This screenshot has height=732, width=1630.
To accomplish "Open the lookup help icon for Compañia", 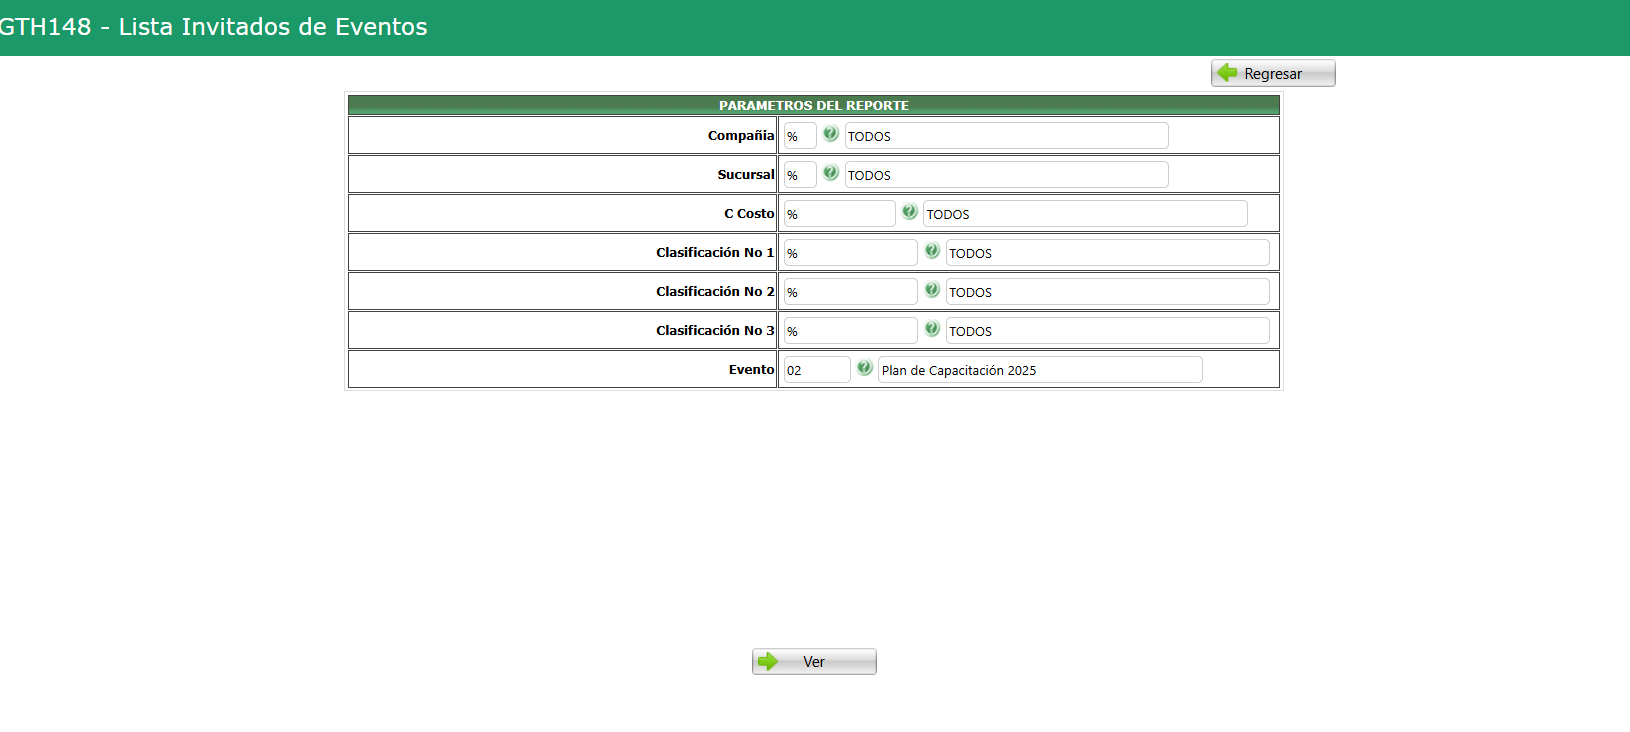I will (x=831, y=134).
